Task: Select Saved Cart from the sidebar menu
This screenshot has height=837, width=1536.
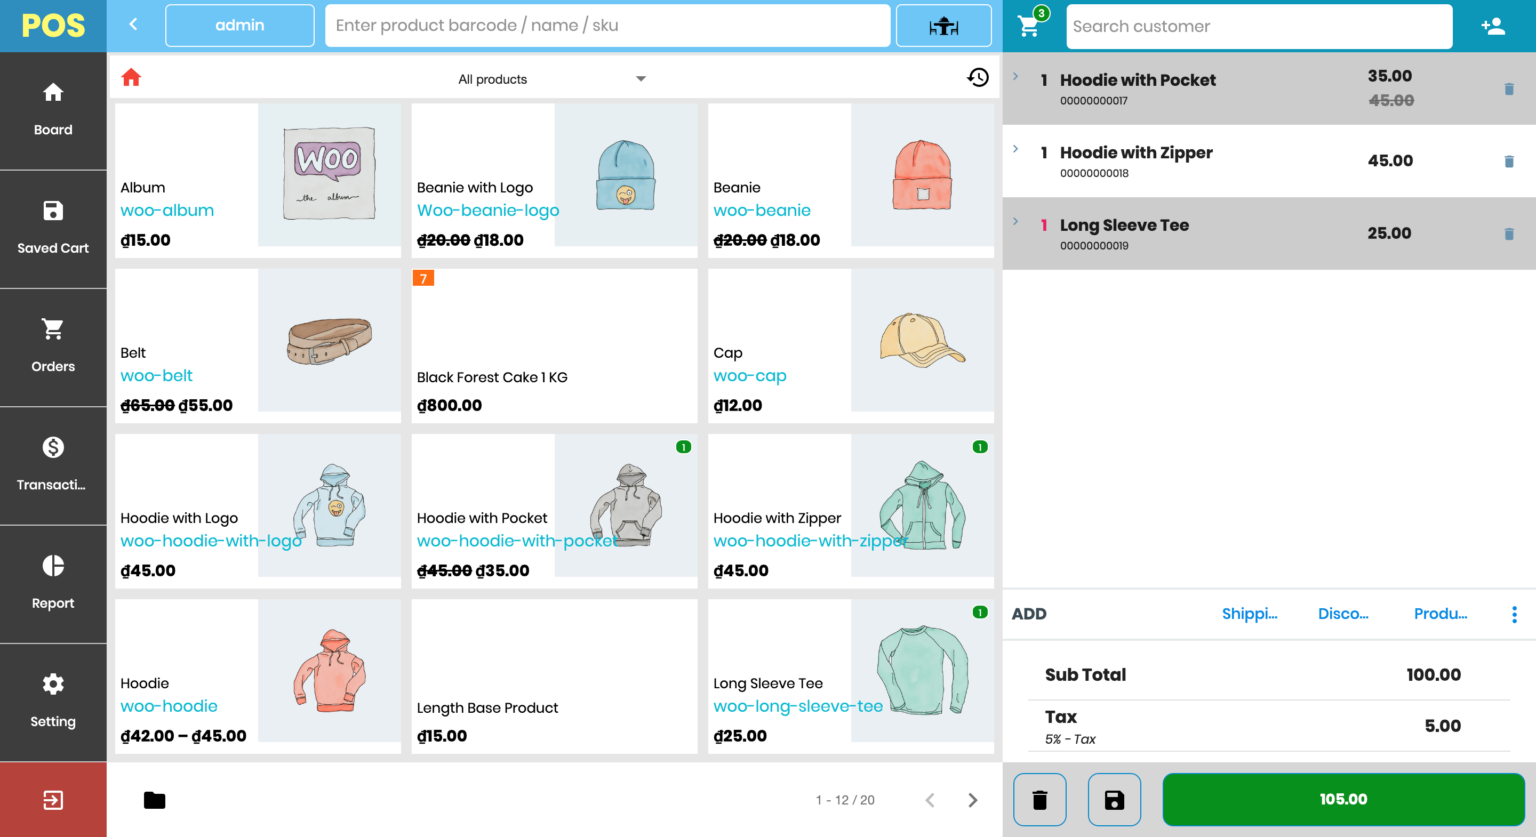Action: 52,228
